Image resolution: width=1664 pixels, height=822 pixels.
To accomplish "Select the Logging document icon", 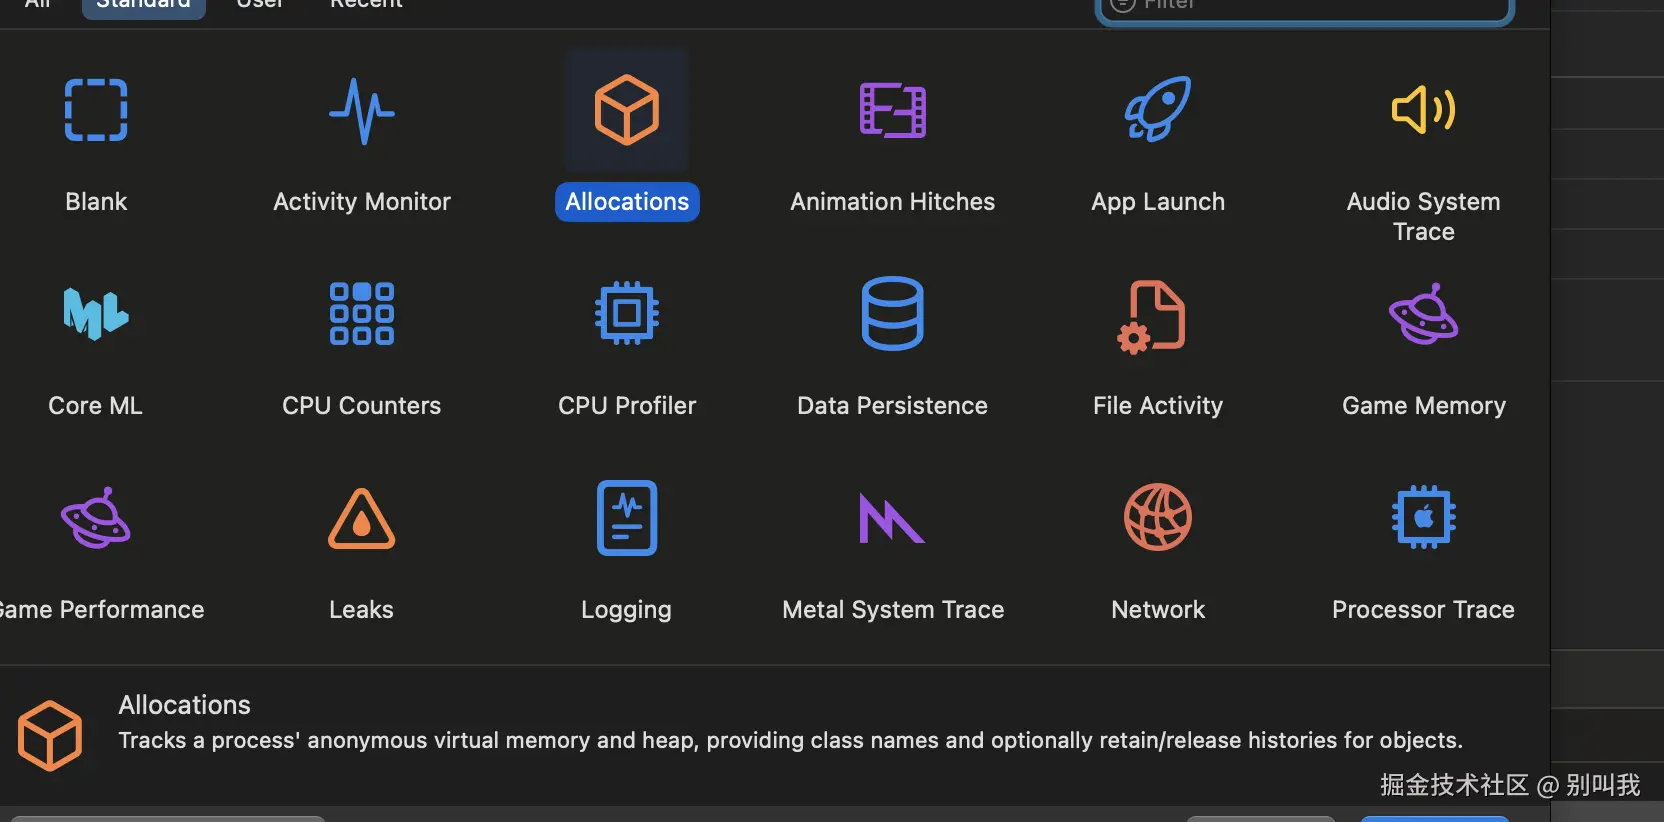I will [627, 518].
